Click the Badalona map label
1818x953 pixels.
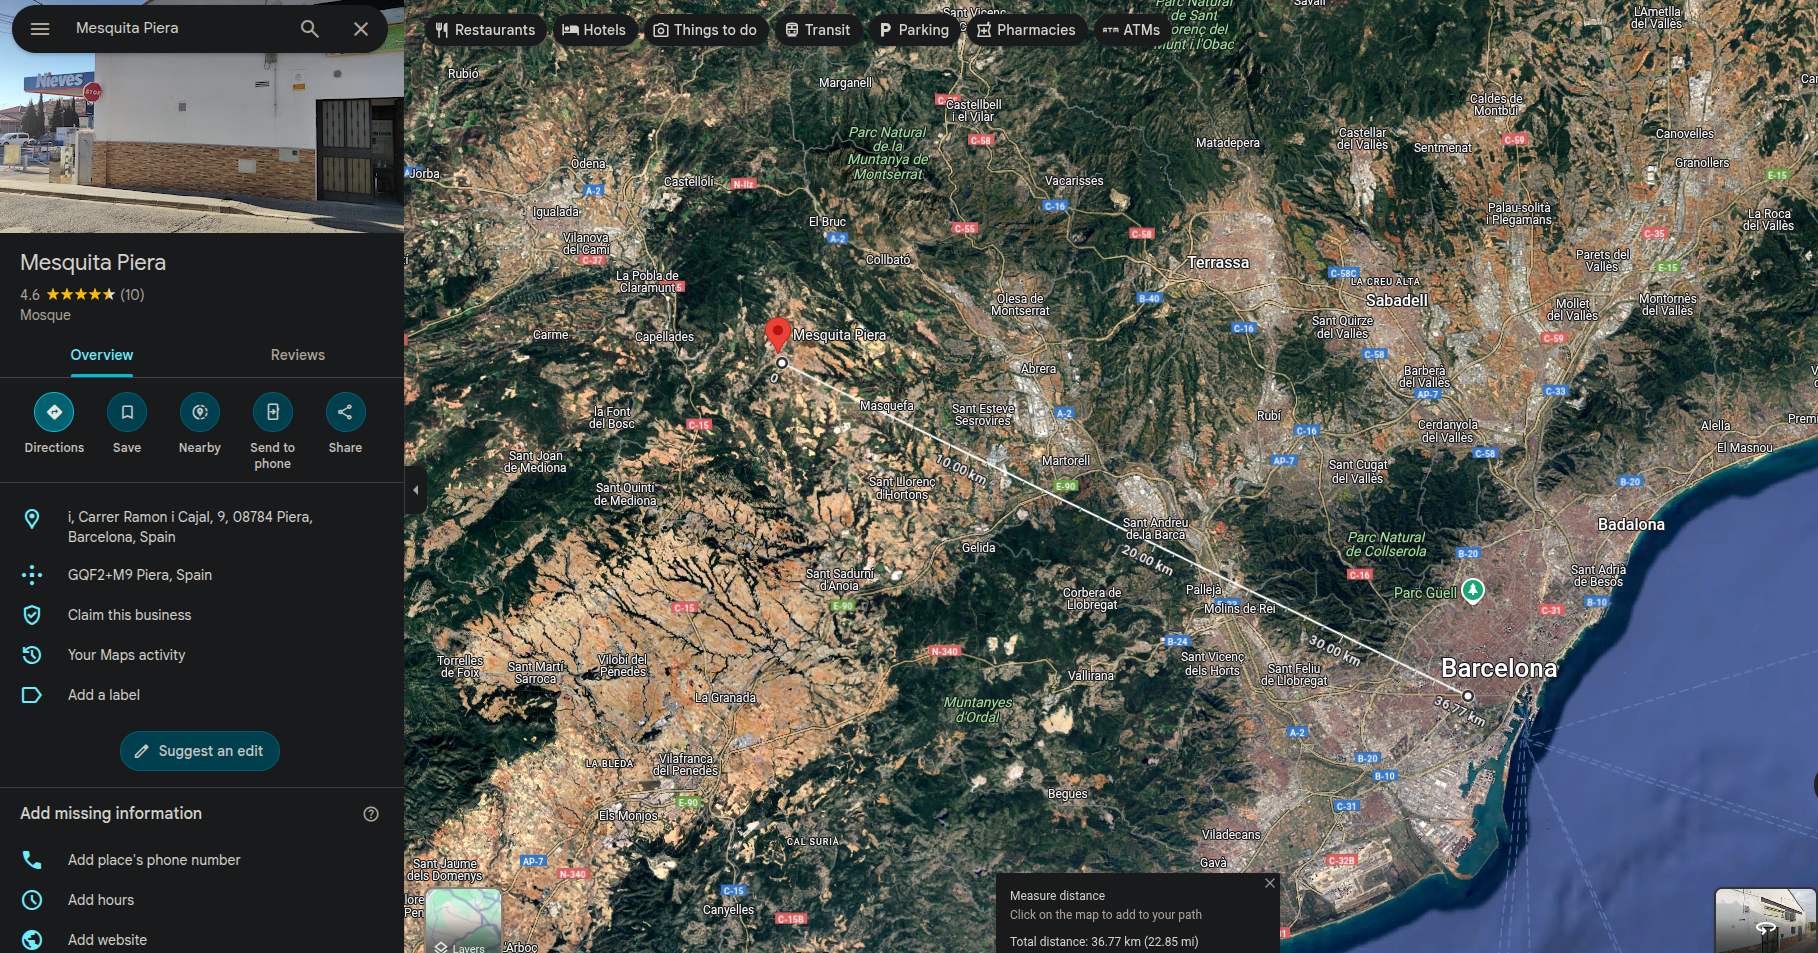[x=1631, y=524]
